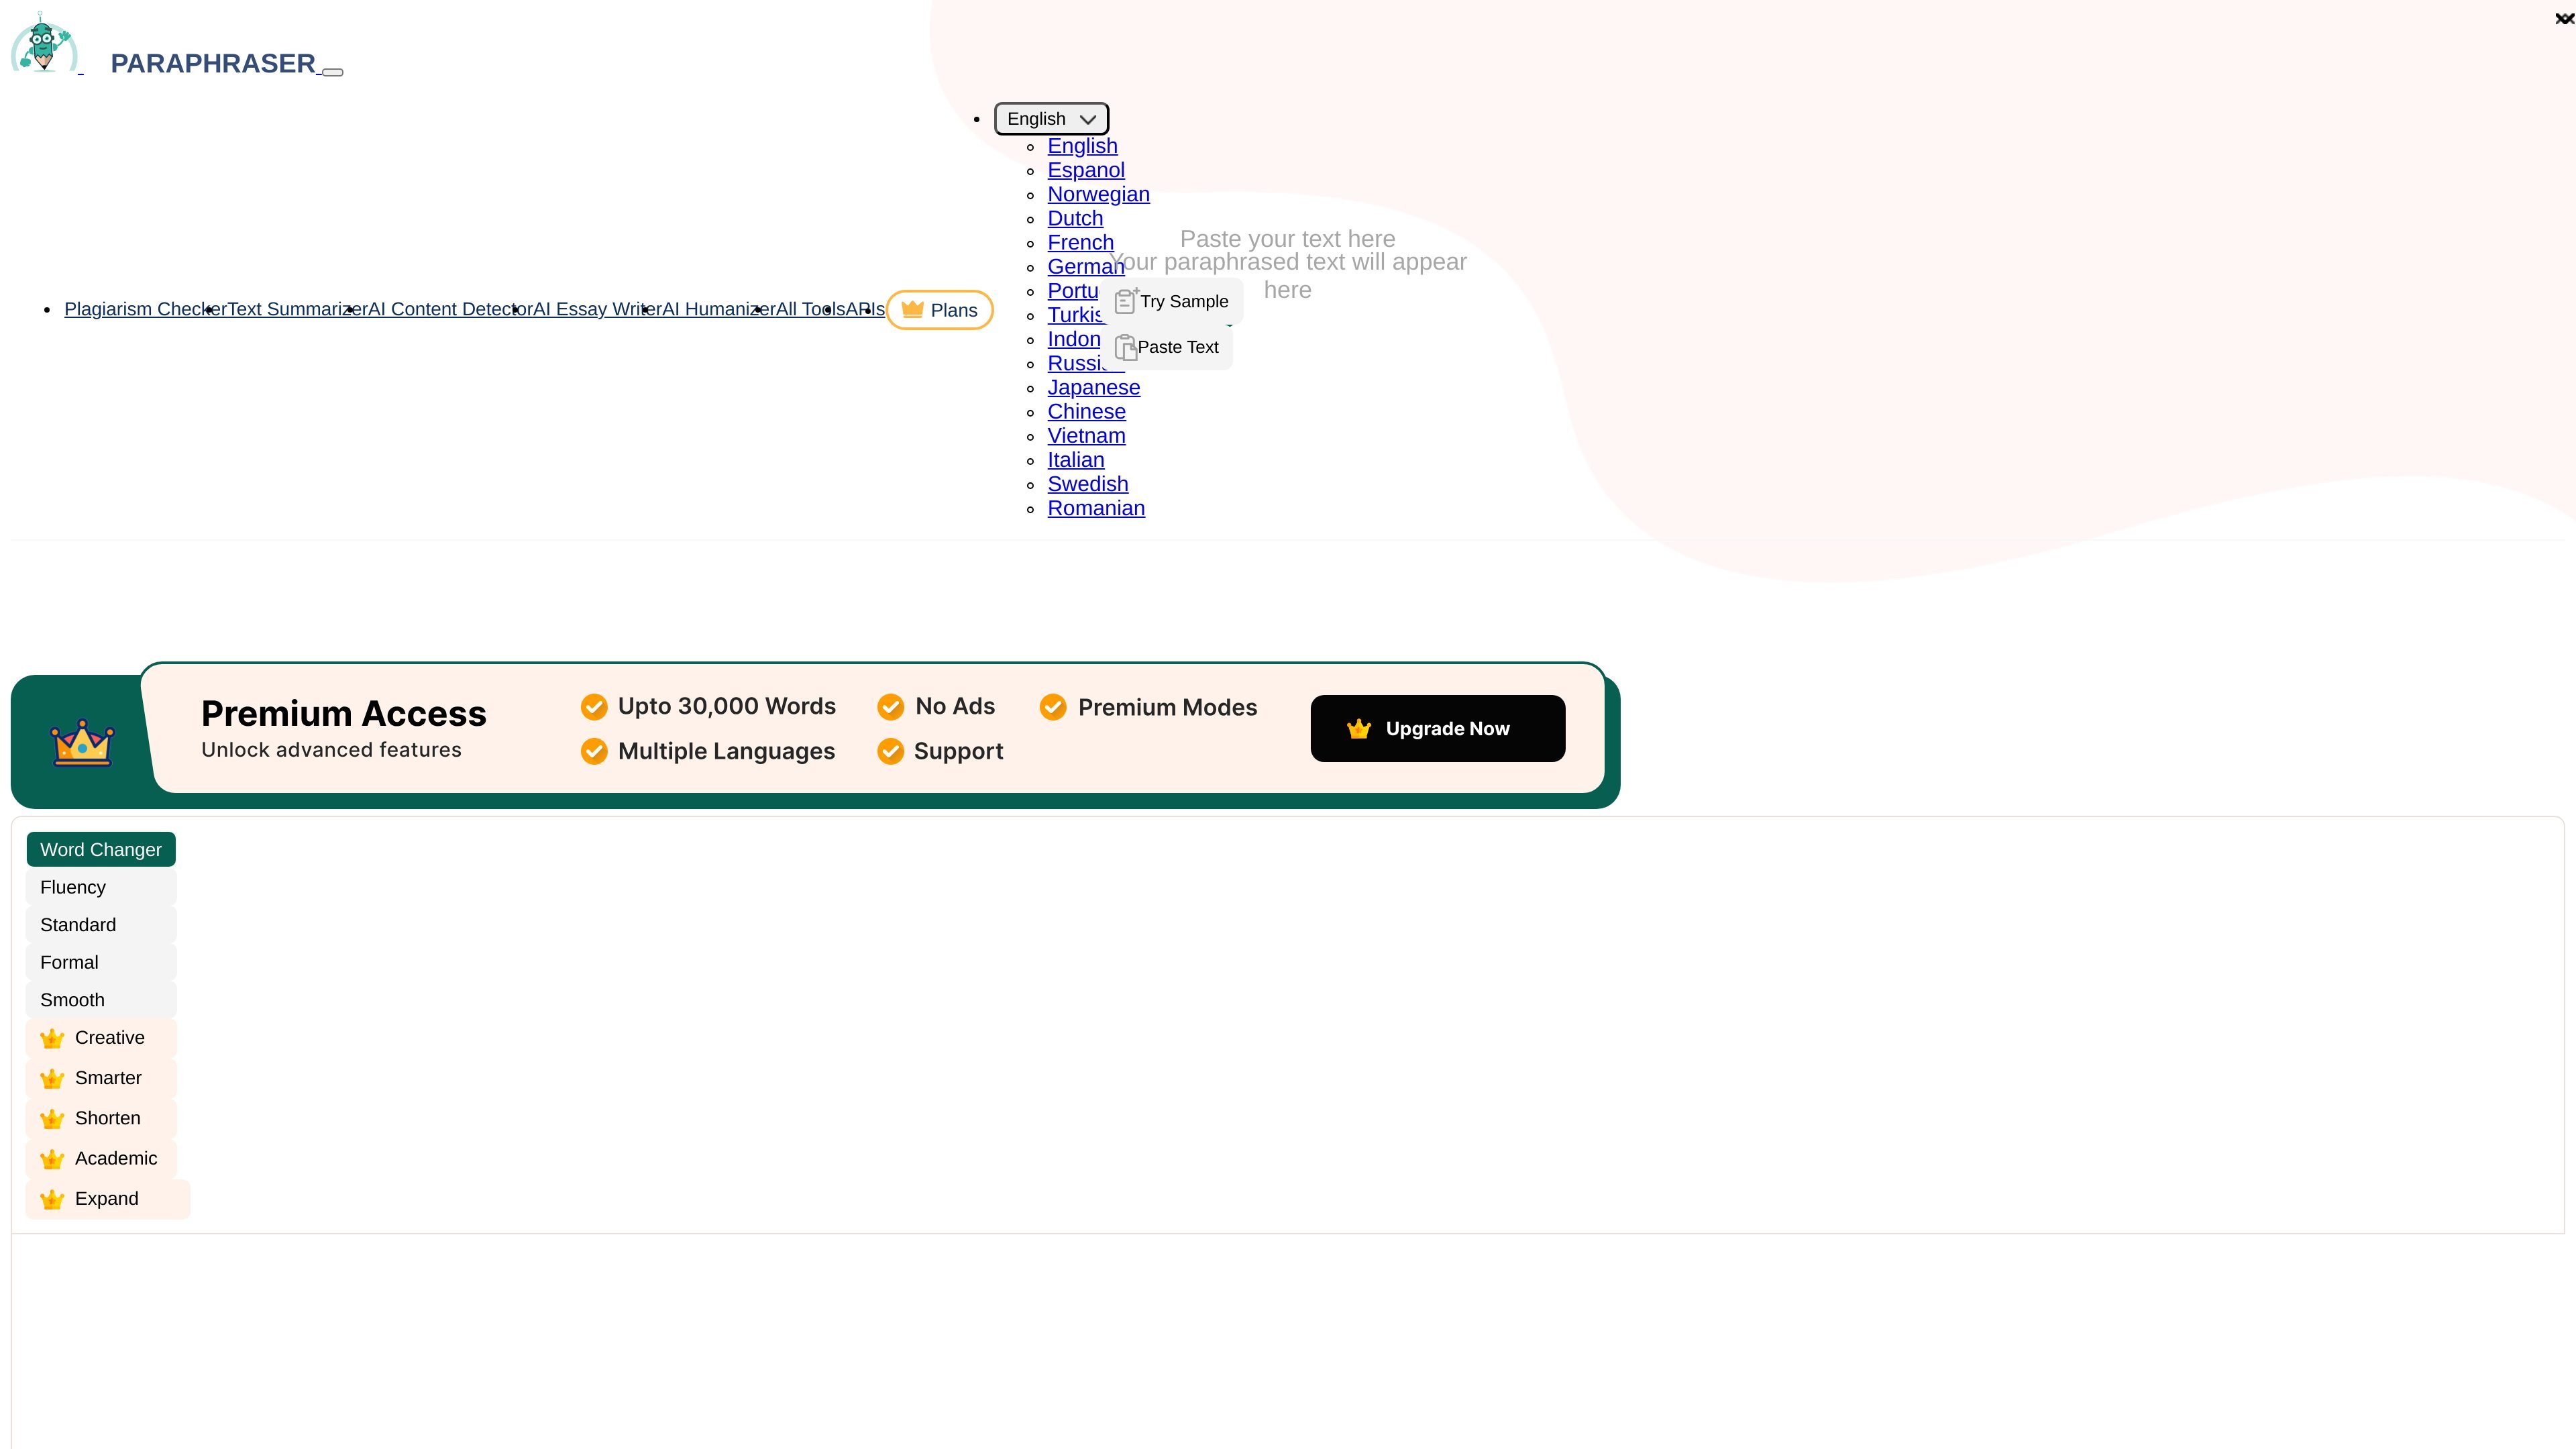Click crown icon next to Expand
The width and height of the screenshot is (2576, 1449).
pyautogui.click(x=52, y=1199)
